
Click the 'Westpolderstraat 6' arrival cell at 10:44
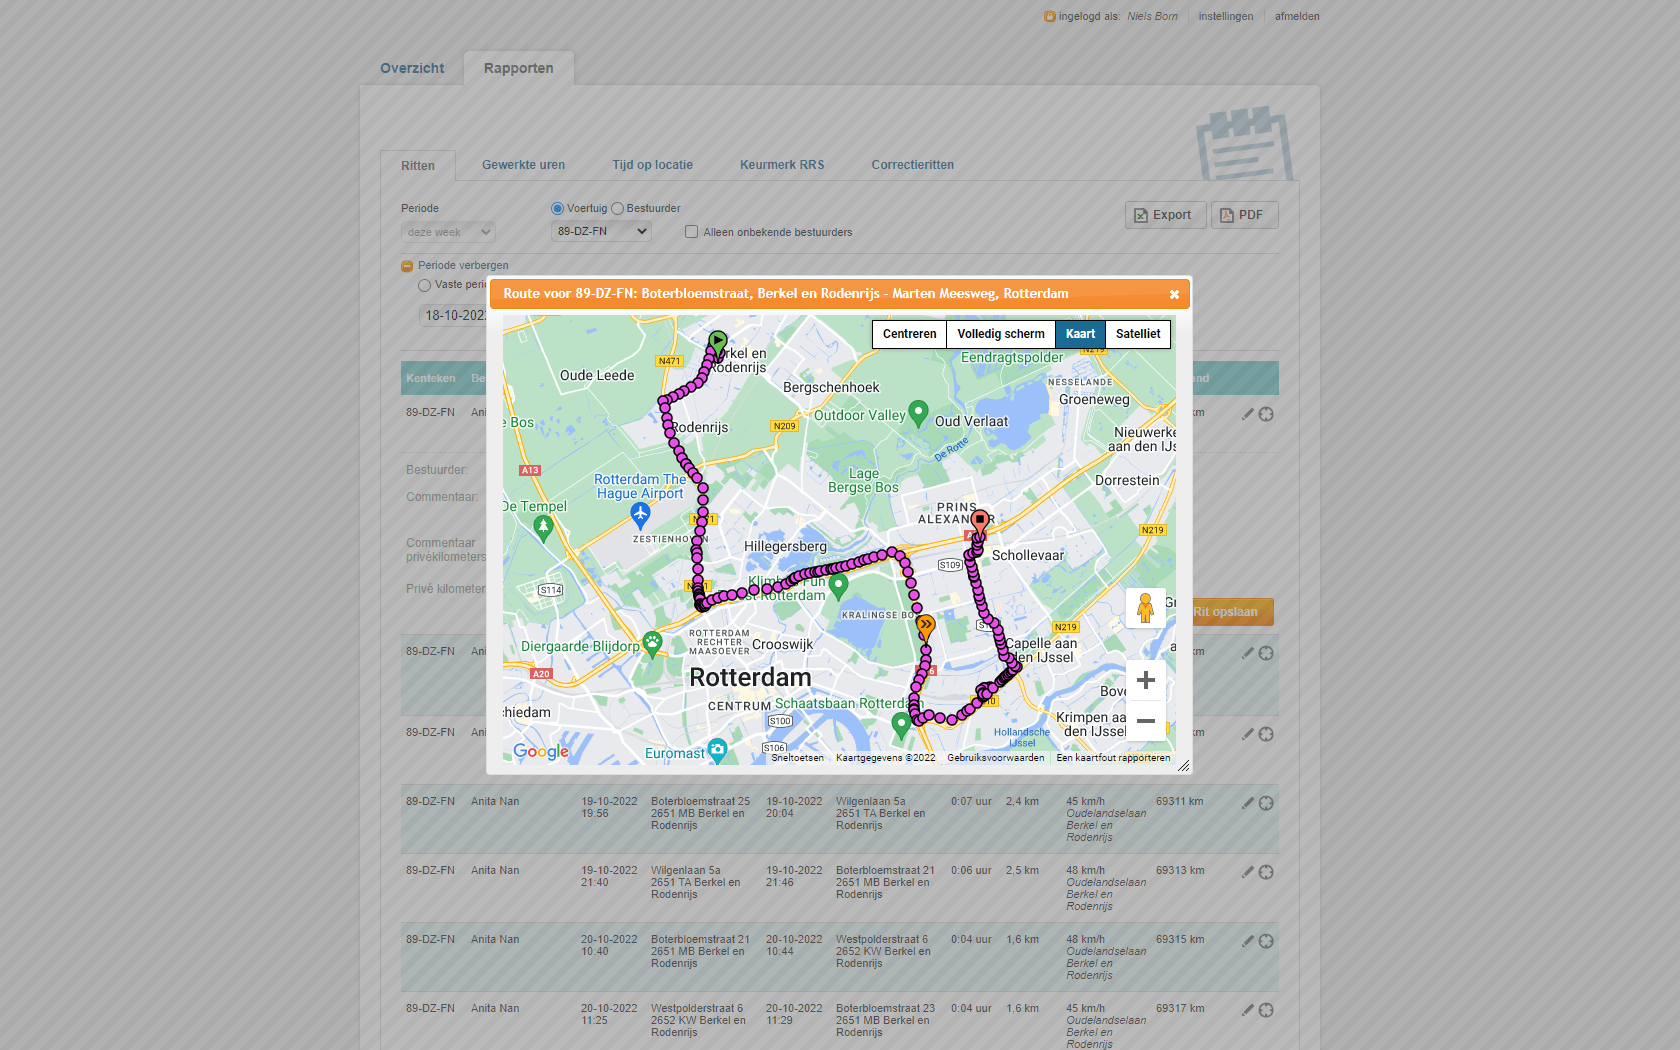884,951
